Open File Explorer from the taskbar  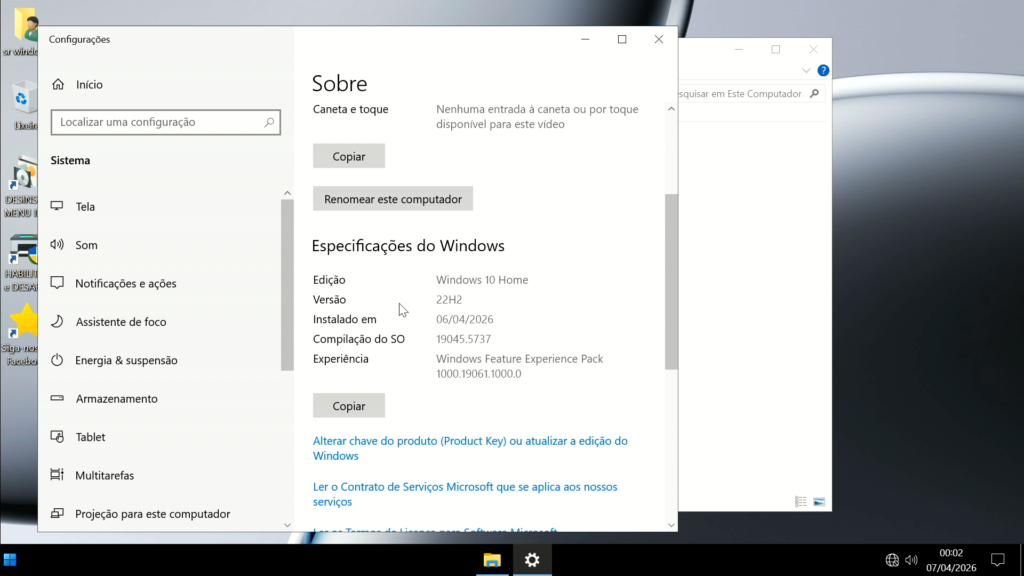(x=492, y=560)
